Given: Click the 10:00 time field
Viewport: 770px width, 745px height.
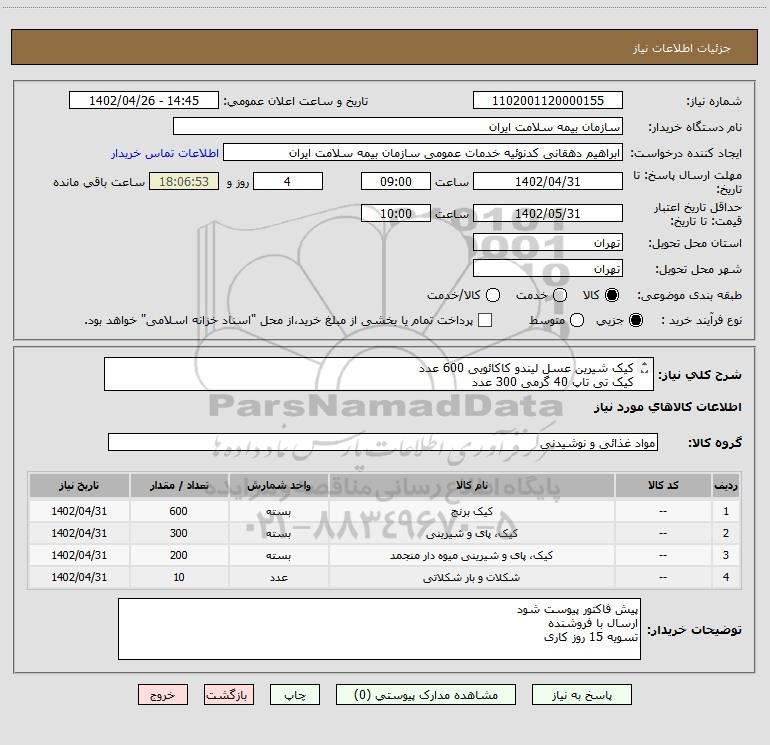Looking at the screenshot, I should pos(396,213).
